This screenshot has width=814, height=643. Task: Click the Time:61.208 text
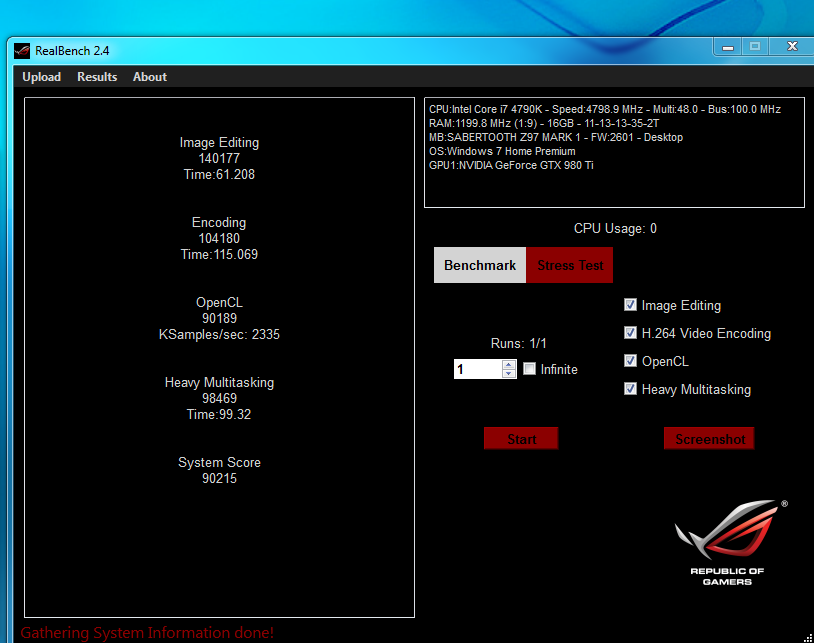(x=219, y=175)
